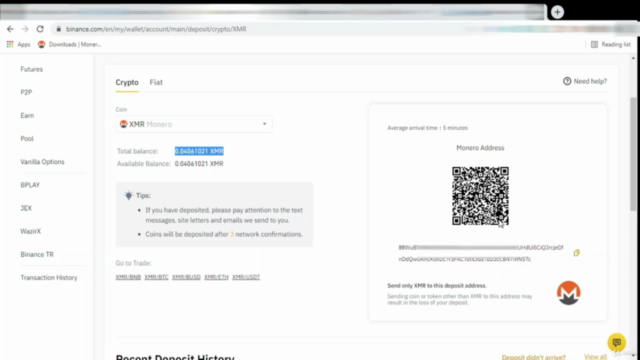This screenshot has height=360, width=640.
Task: Click the browser forward arrow
Action: 25,29
